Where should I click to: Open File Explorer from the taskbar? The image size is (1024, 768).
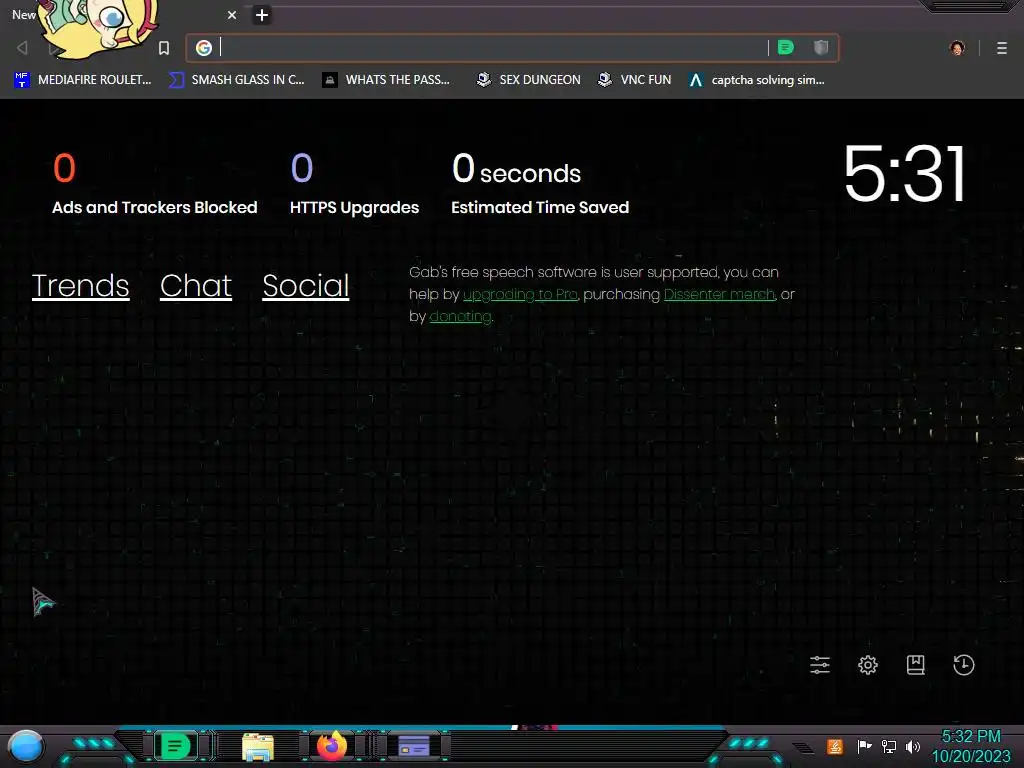[x=258, y=747]
